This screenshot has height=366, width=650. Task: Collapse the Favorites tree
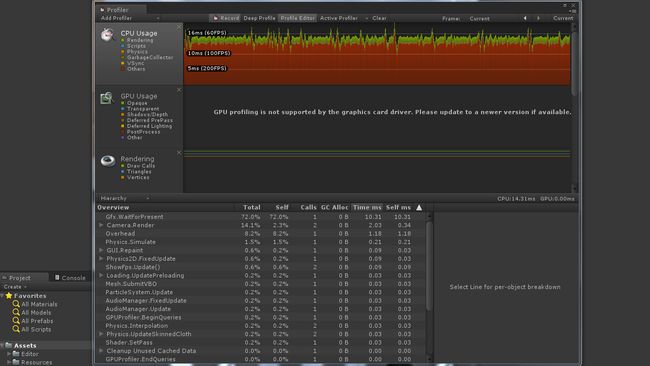pos(2,296)
